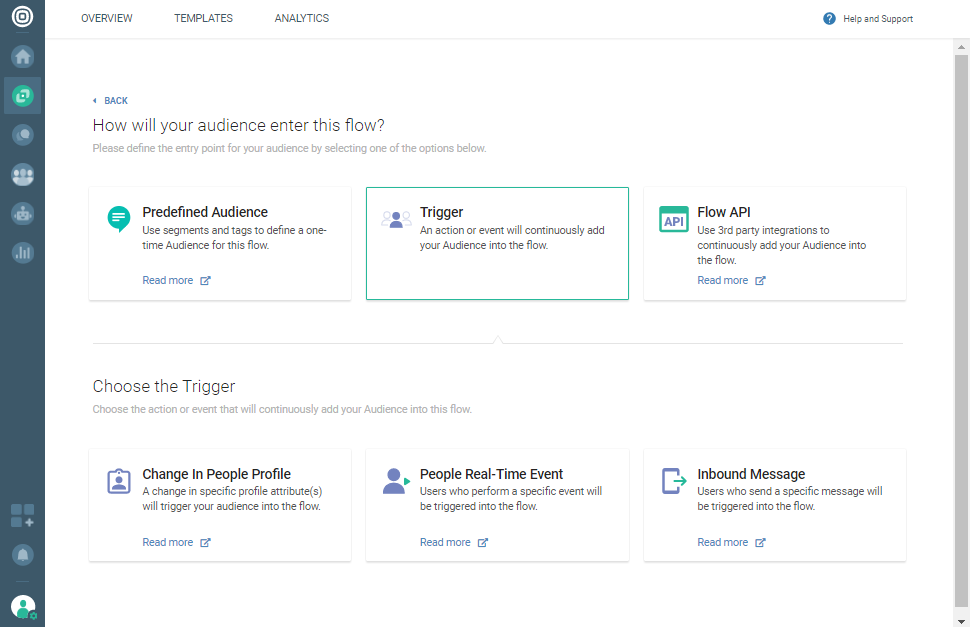The height and width of the screenshot is (627, 970).
Task: Switch to the Overview tab
Action: pos(106,19)
